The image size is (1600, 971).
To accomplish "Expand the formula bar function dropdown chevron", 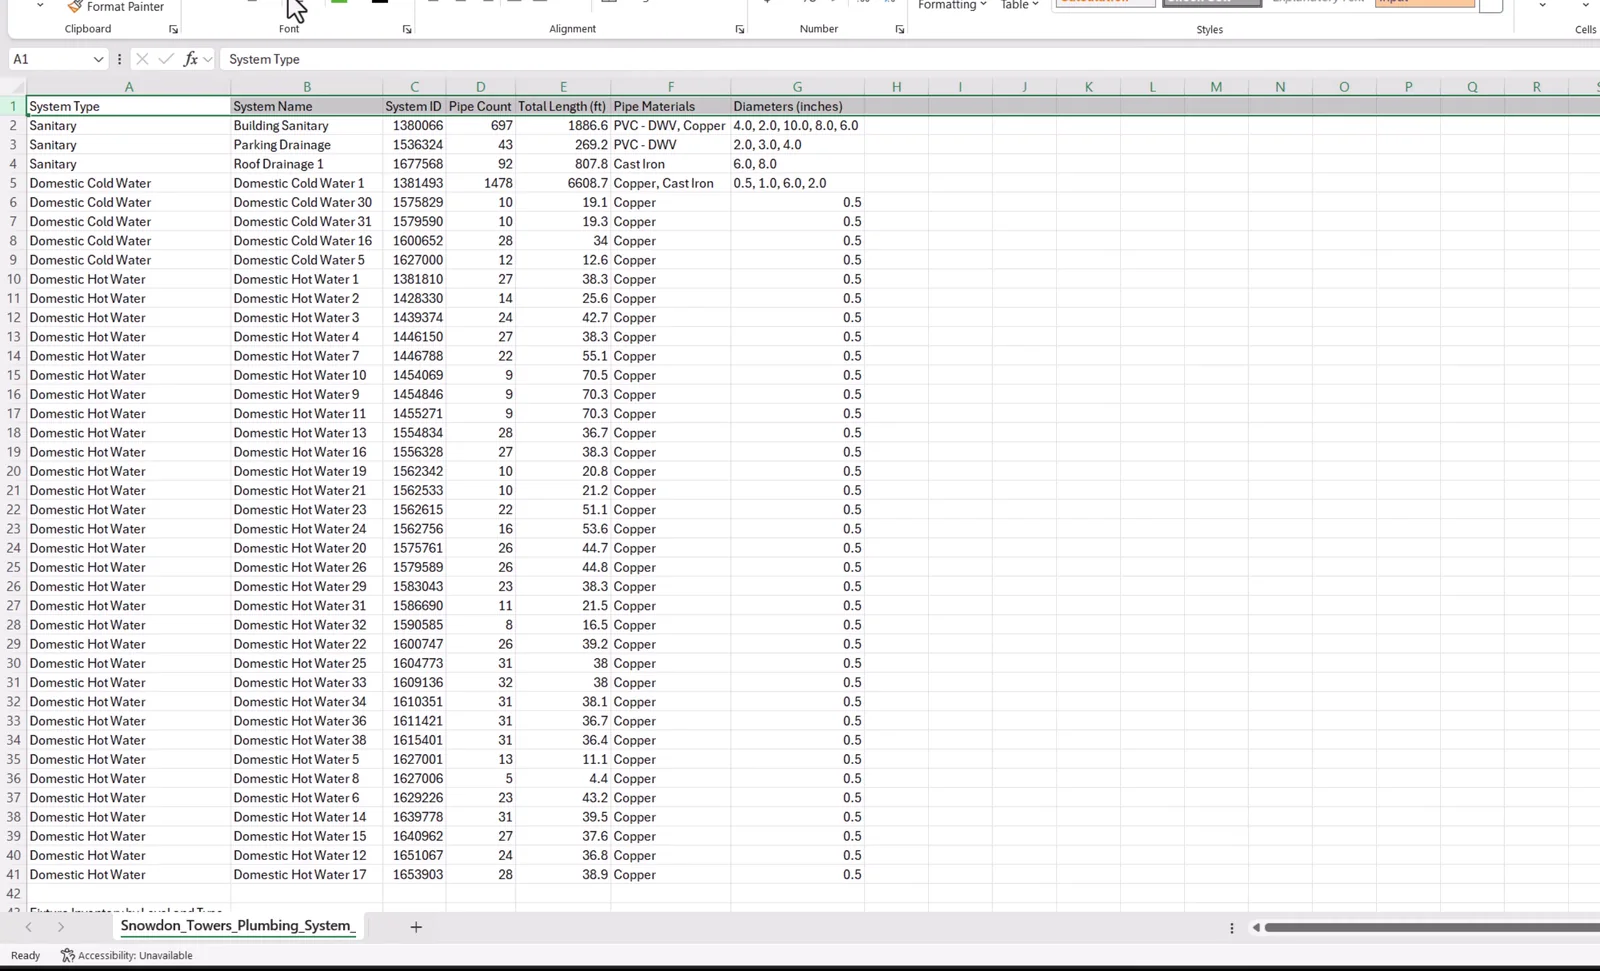I will tap(207, 59).
